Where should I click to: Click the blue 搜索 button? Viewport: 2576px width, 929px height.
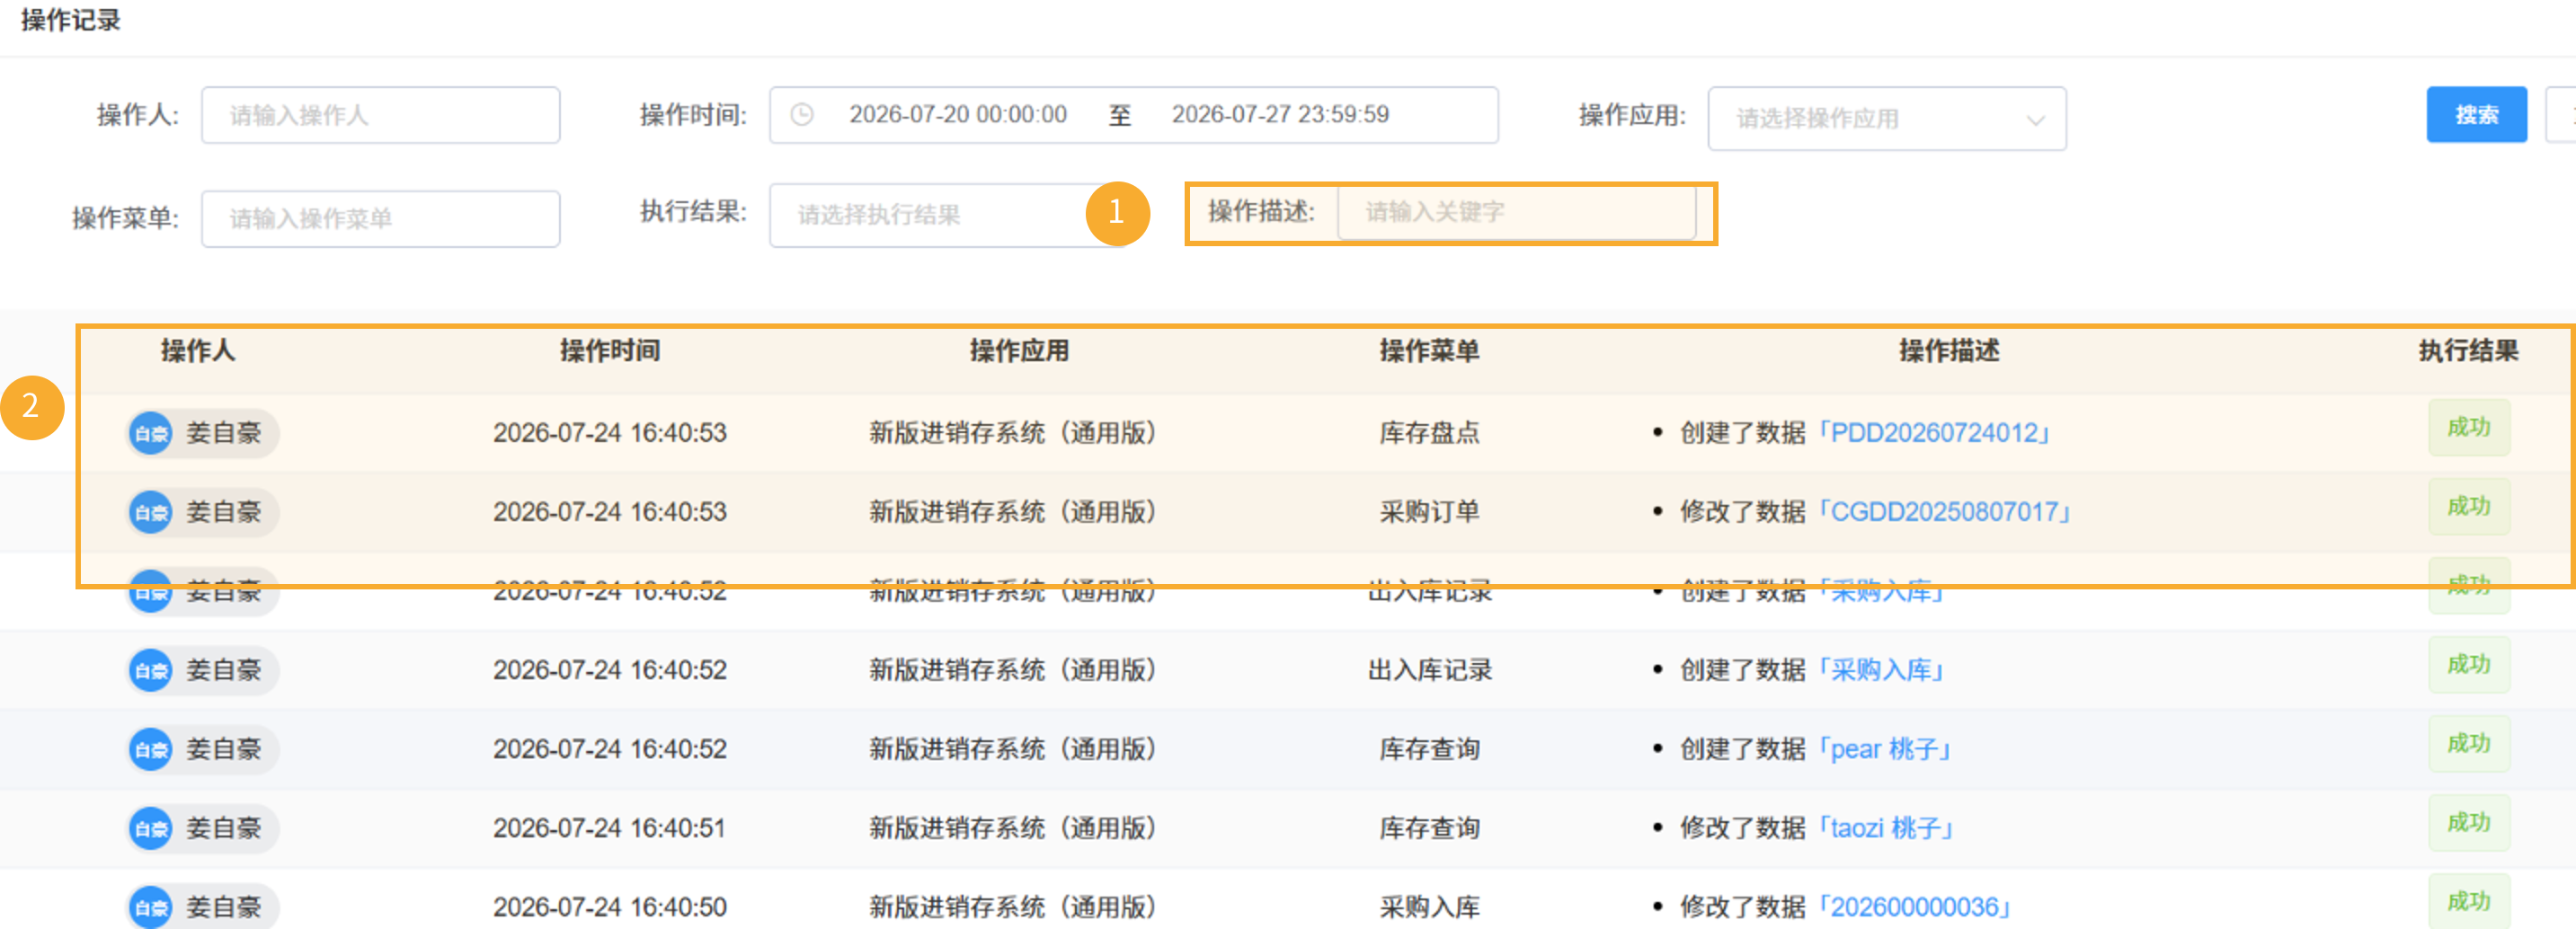[x=2476, y=115]
